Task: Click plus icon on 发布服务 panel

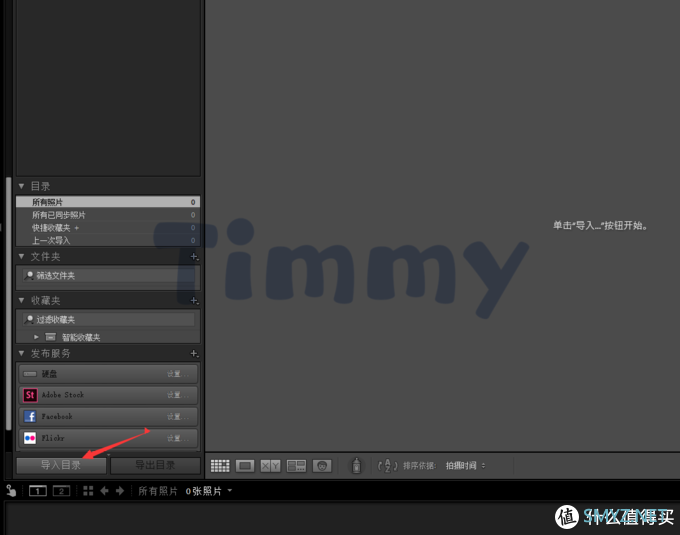Action: coord(194,353)
